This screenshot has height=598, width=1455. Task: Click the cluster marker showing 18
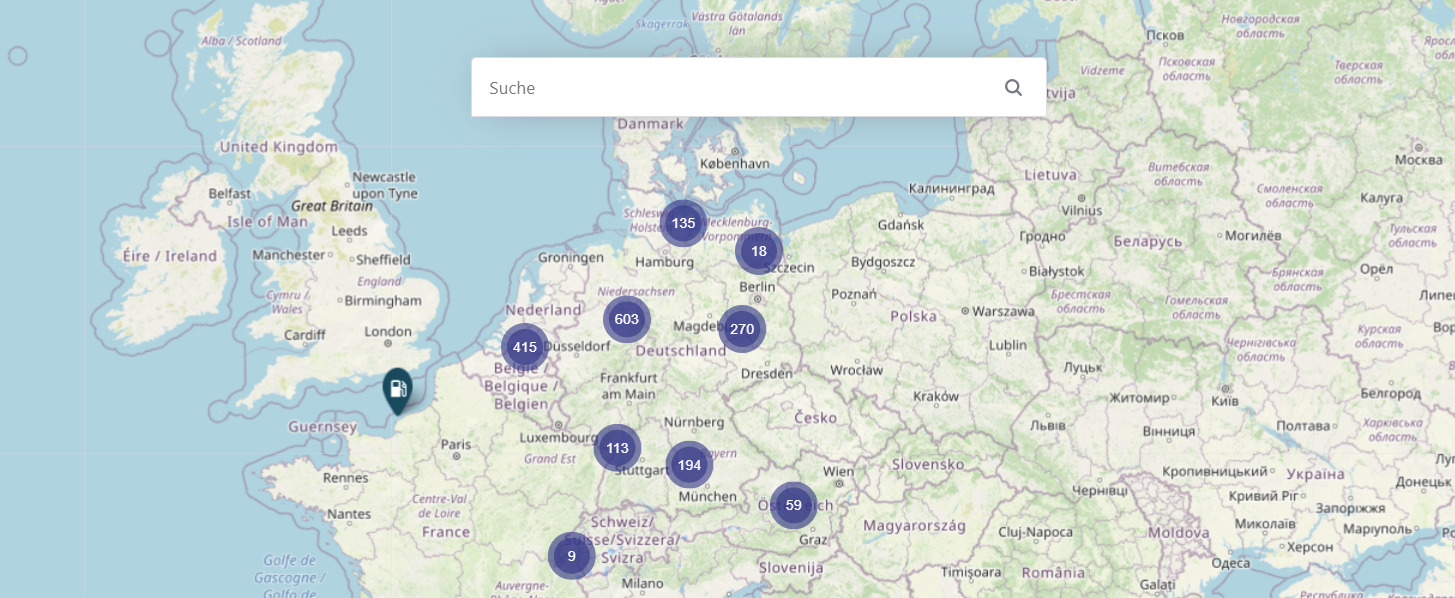pos(759,251)
